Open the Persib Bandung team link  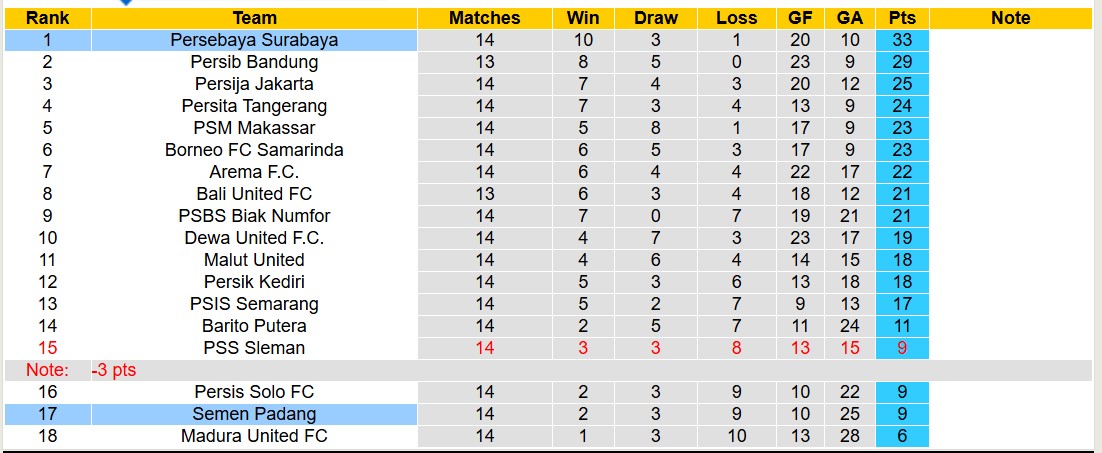[x=254, y=62]
